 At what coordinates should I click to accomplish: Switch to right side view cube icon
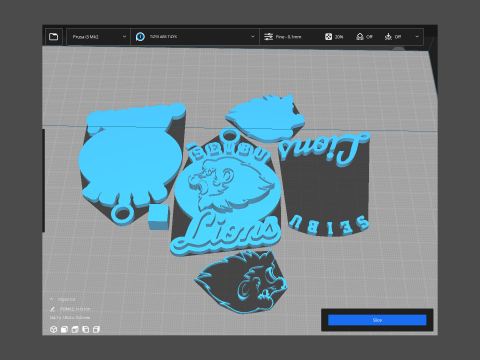point(96,329)
